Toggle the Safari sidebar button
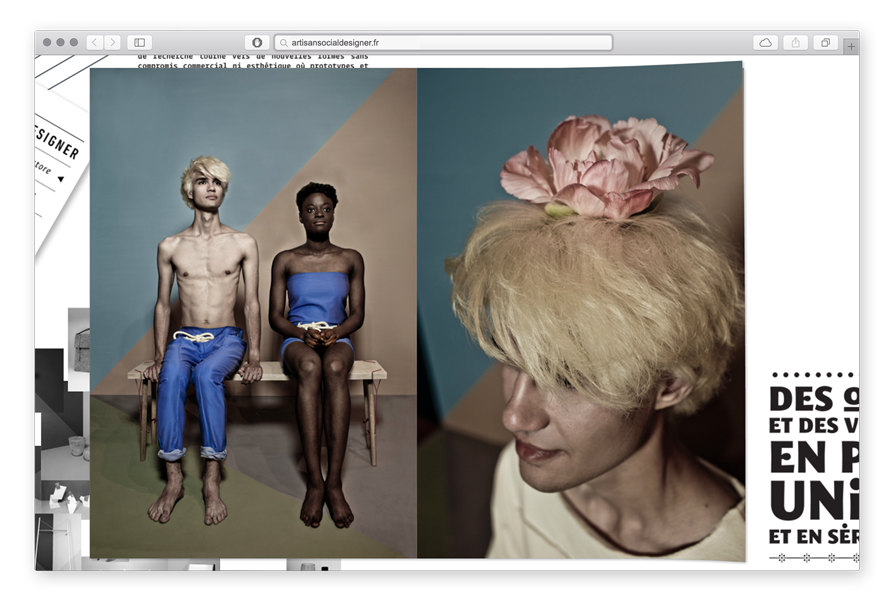 click(139, 43)
